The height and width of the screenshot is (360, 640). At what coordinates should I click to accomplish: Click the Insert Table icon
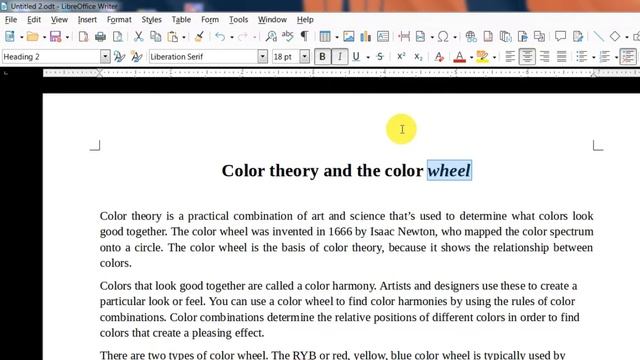point(325,37)
